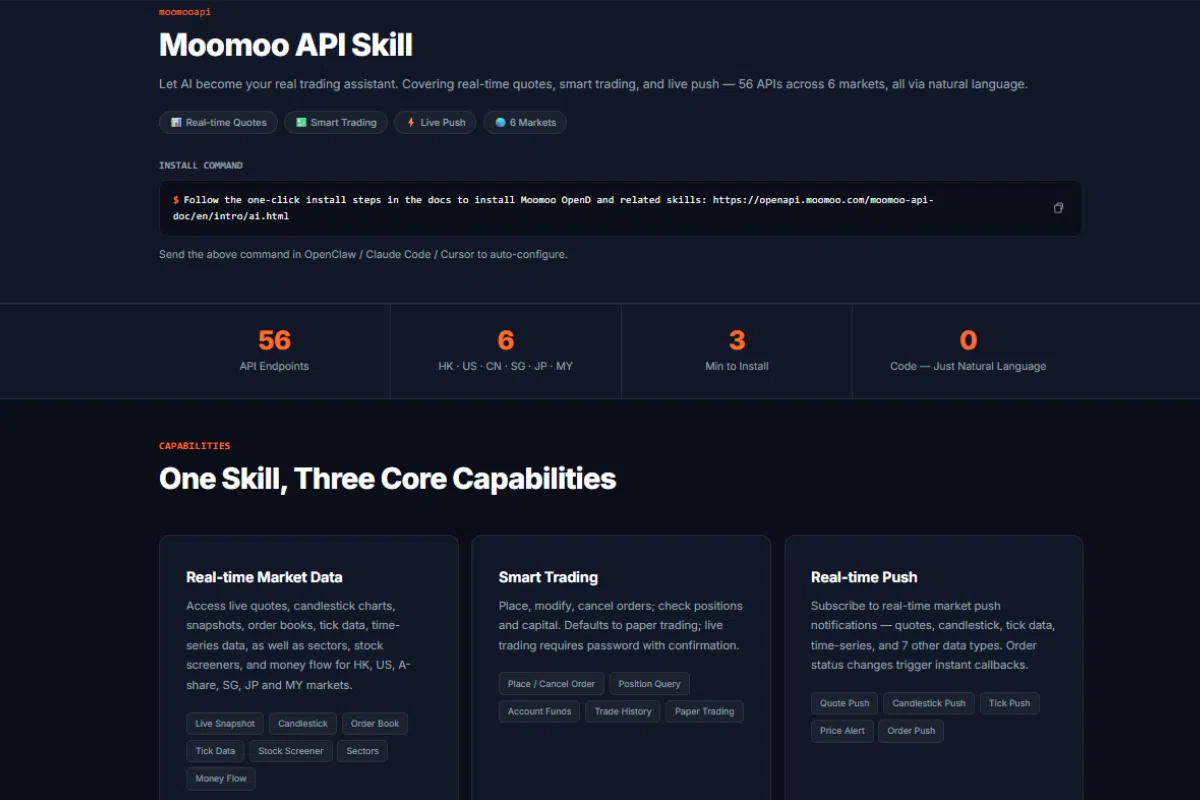Click the 0 Code stat number
The image size is (1200, 800).
pyautogui.click(x=968, y=340)
